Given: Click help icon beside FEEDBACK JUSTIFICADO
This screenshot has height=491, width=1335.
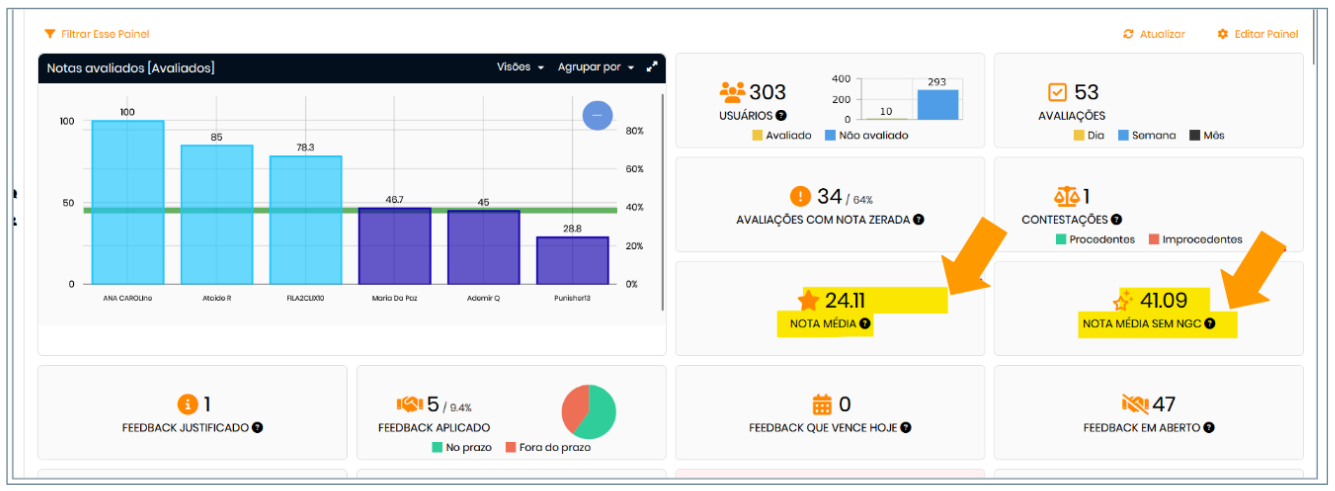Looking at the screenshot, I should click(x=257, y=428).
